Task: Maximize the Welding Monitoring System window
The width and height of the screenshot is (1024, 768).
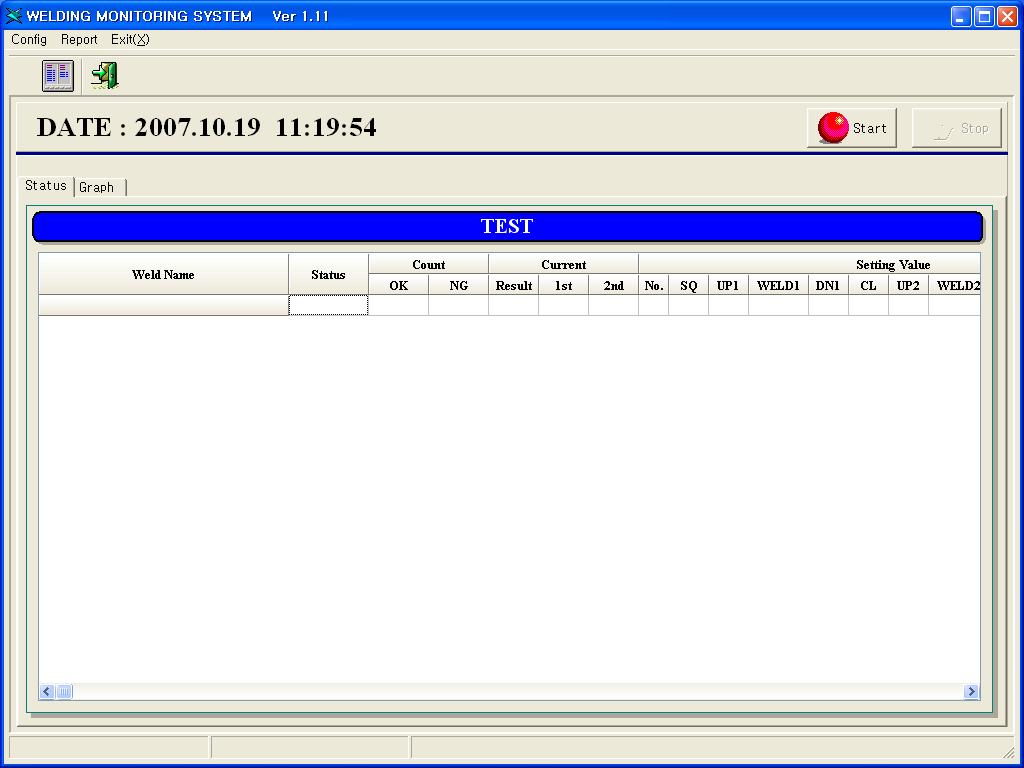Action: click(984, 16)
